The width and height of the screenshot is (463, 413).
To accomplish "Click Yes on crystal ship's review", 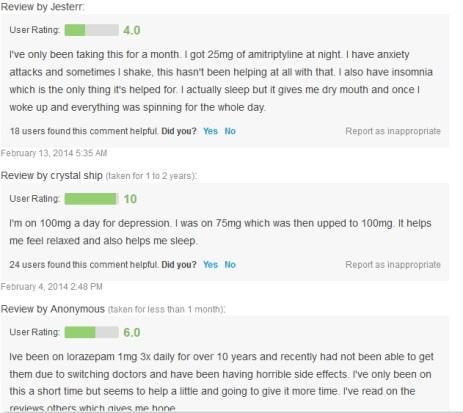I will point(210,265).
